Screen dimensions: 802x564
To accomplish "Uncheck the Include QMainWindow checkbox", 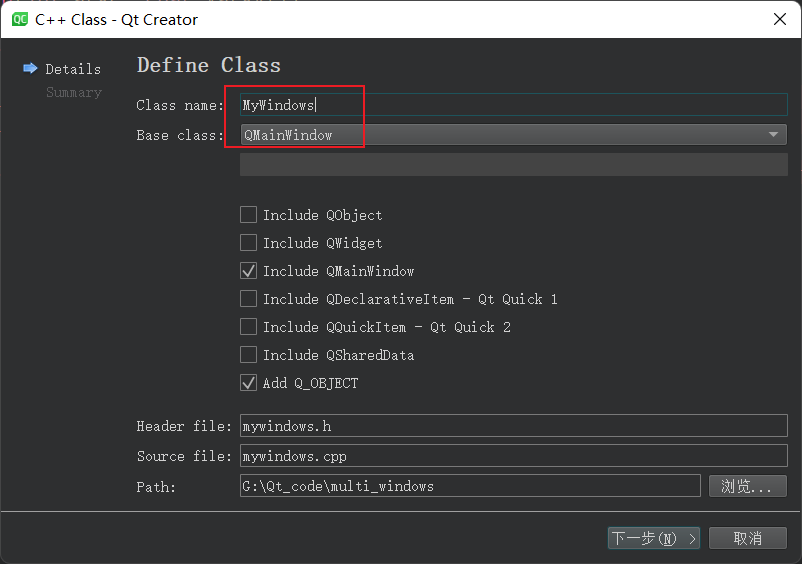I will click(x=249, y=270).
